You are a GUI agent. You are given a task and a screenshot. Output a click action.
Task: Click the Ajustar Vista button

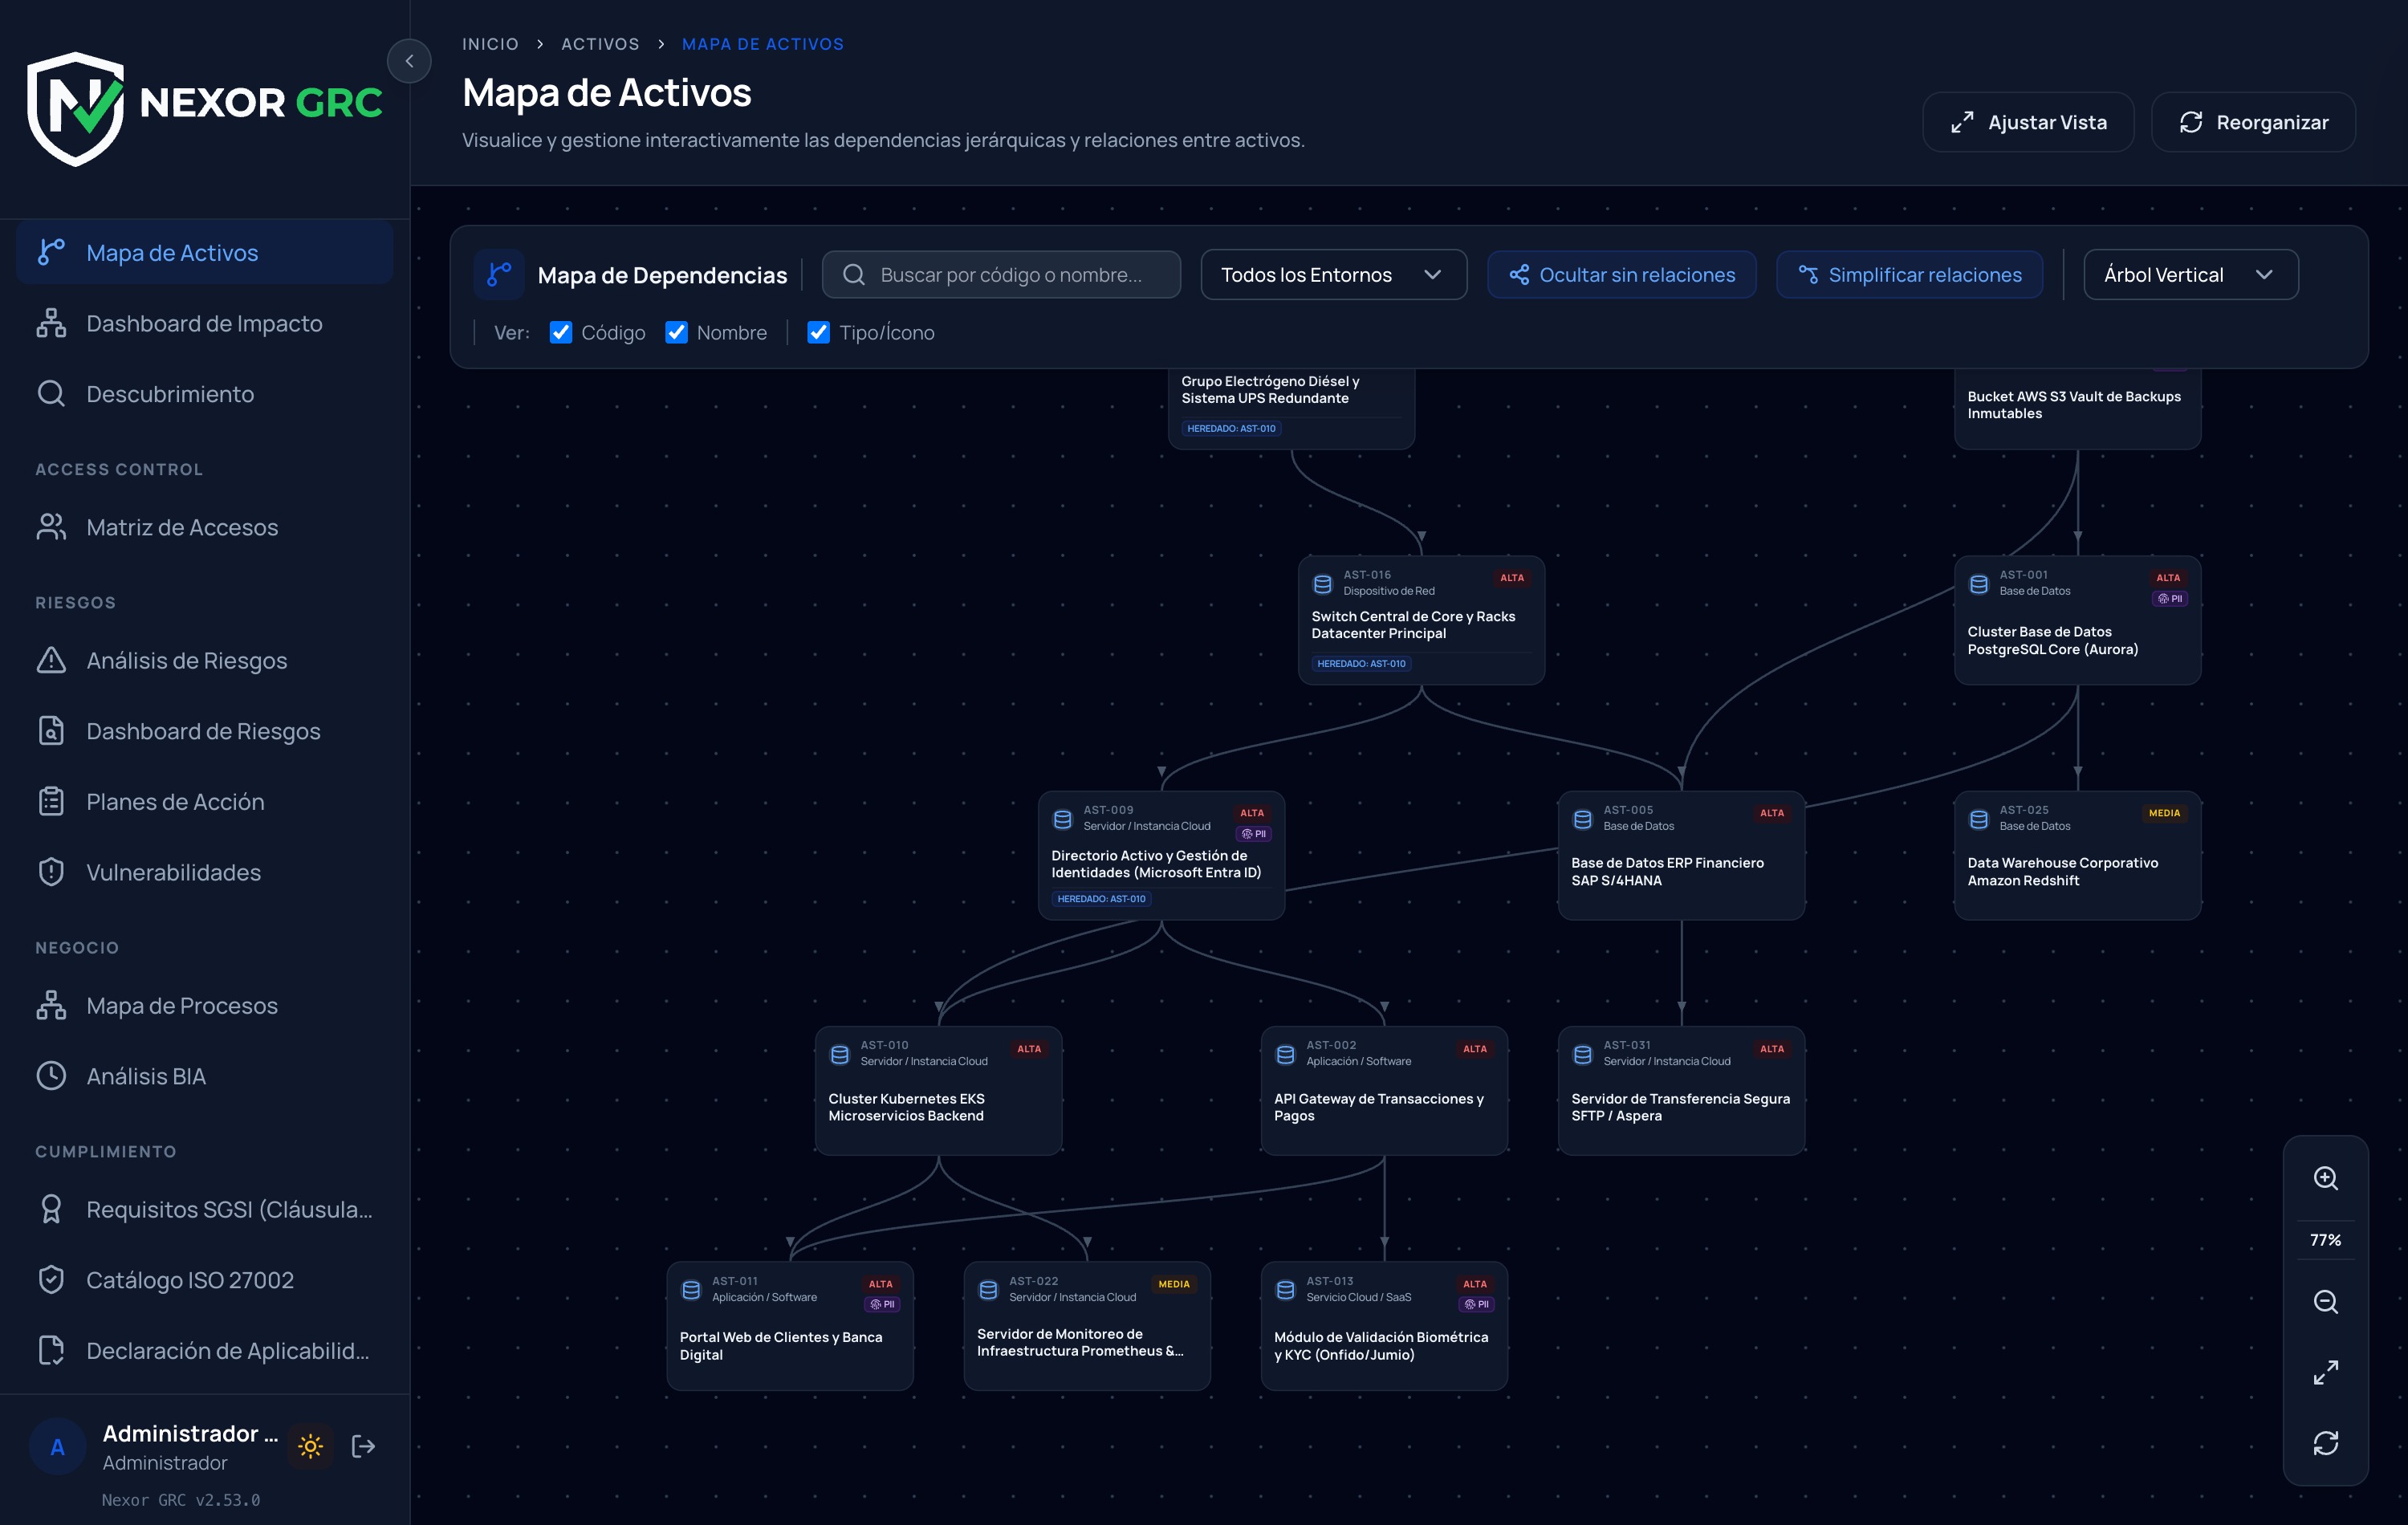2028,122
